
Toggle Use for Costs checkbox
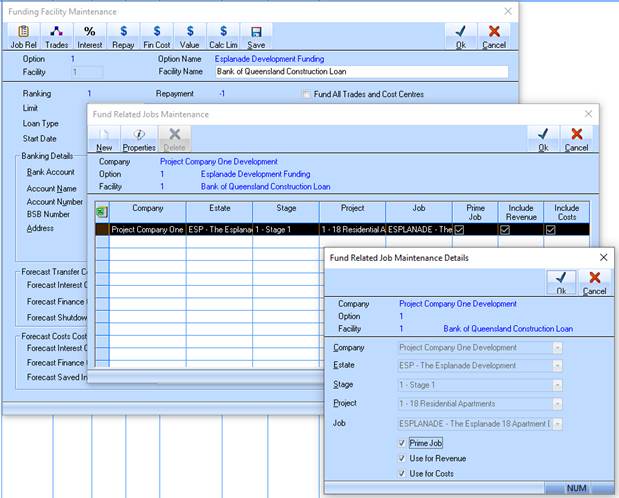pos(402,473)
